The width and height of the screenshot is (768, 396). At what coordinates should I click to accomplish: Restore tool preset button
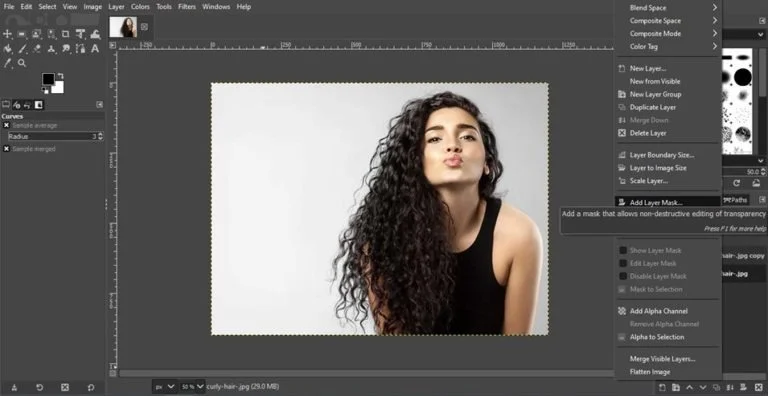coord(40,387)
